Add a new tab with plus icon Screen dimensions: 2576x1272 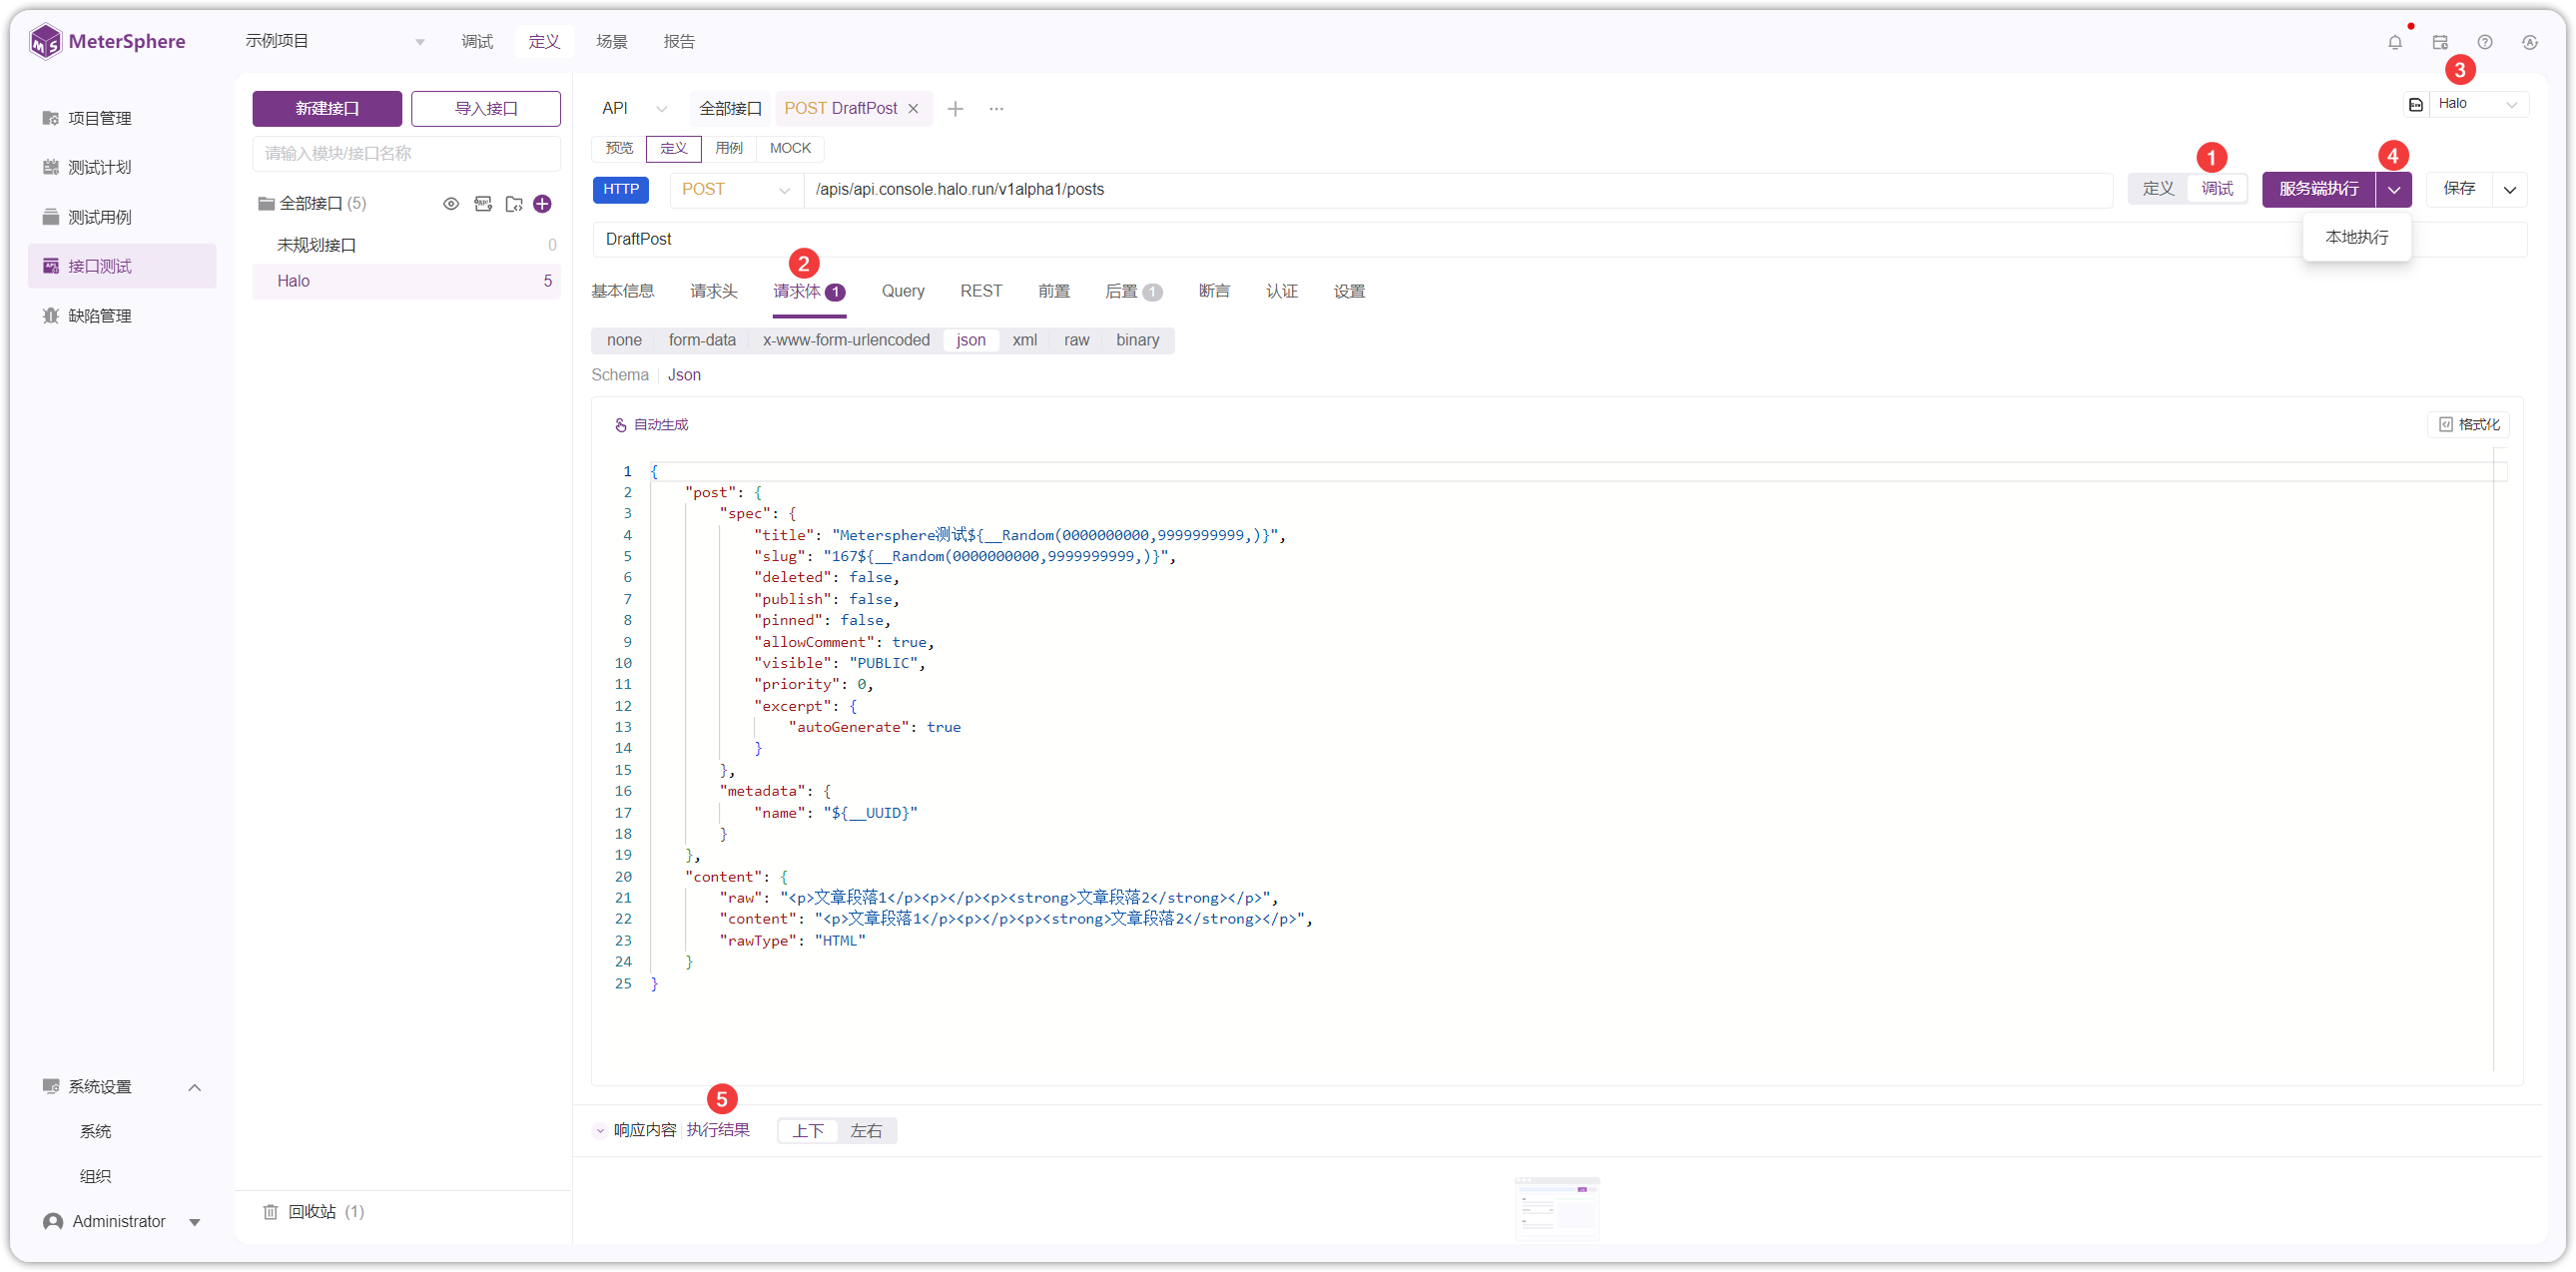click(x=955, y=108)
